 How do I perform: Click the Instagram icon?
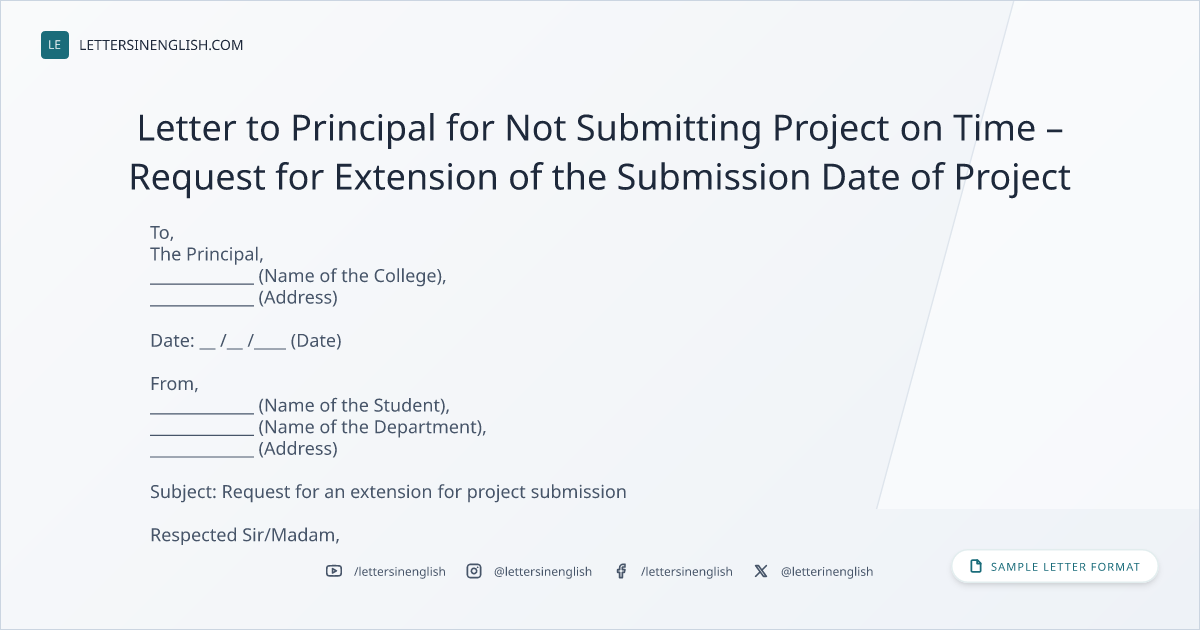tap(474, 571)
